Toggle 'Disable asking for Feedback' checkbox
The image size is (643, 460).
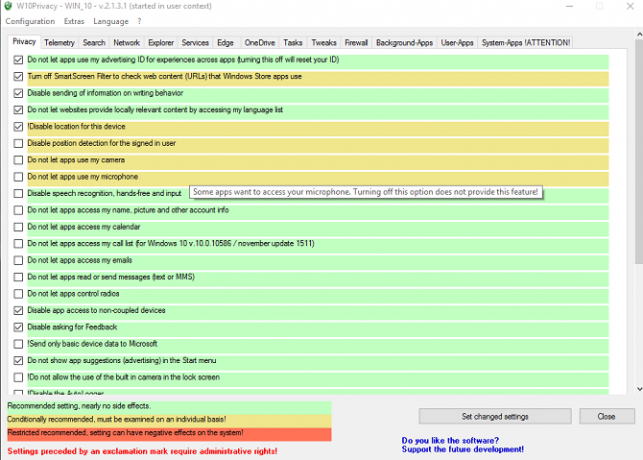pos(18,327)
